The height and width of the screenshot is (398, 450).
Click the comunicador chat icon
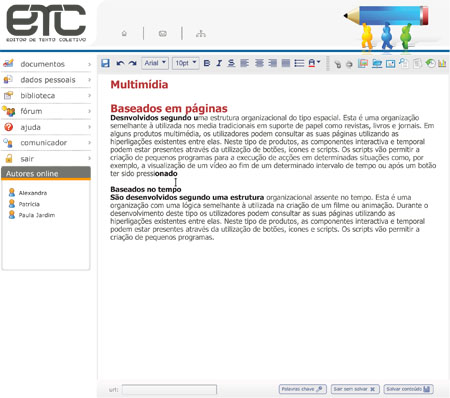pyautogui.click(x=8, y=143)
